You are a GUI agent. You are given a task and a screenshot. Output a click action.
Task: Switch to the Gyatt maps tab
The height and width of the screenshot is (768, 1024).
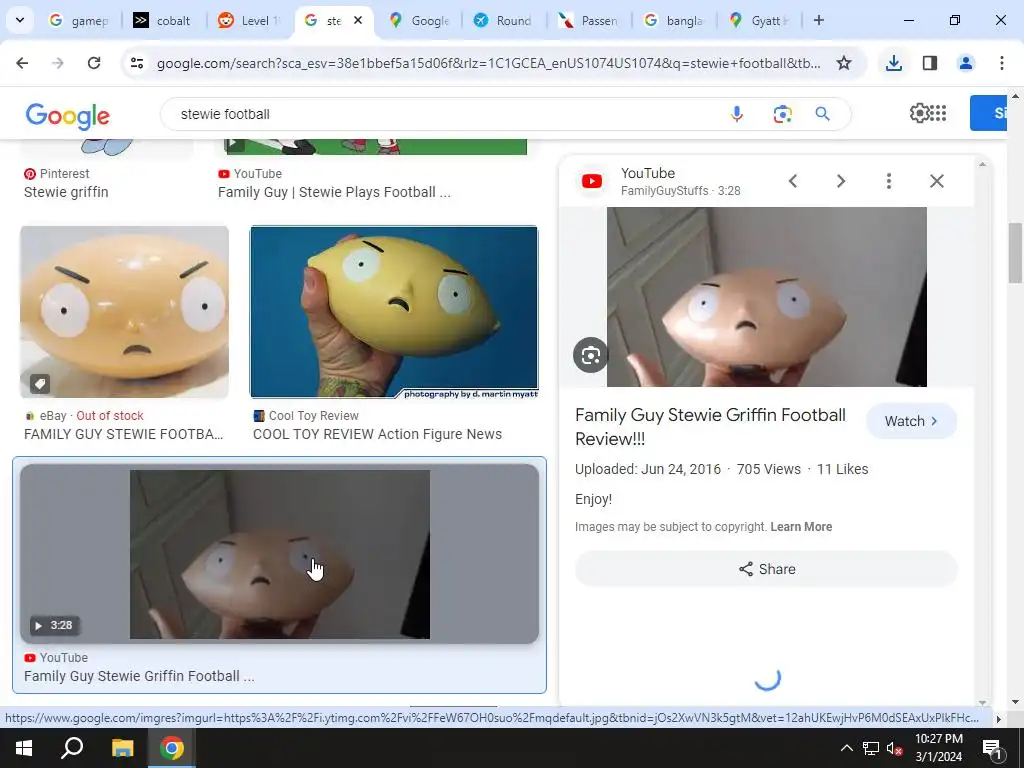tap(758, 20)
